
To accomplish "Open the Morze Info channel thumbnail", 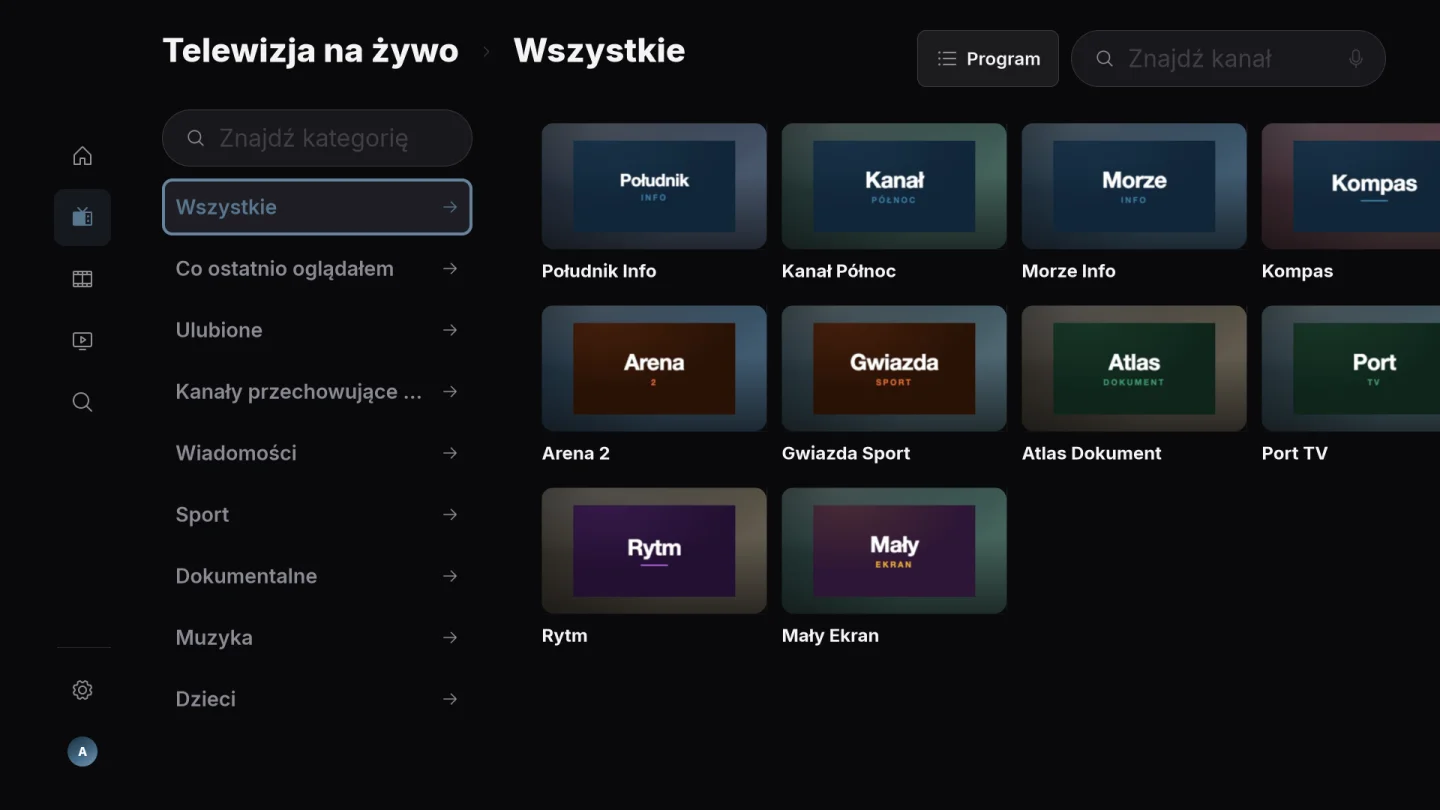I will click(1134, 186).
